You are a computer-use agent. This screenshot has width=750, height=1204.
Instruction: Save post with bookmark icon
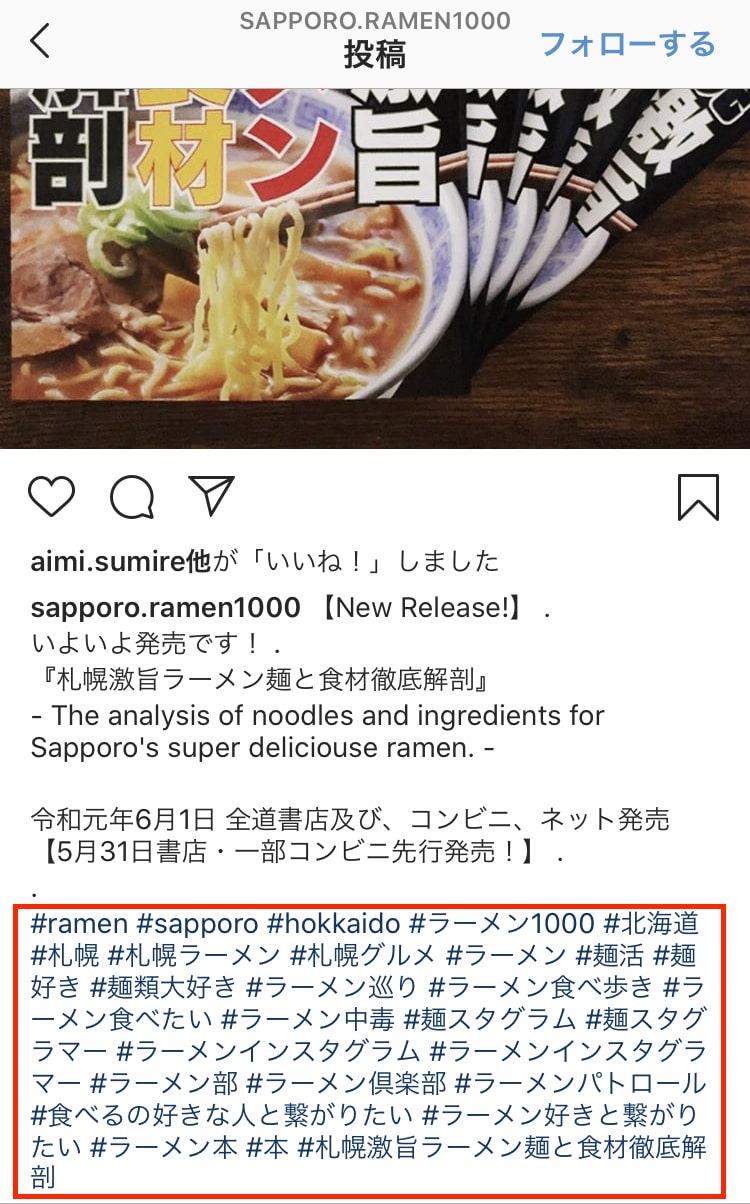click(698, 496)
